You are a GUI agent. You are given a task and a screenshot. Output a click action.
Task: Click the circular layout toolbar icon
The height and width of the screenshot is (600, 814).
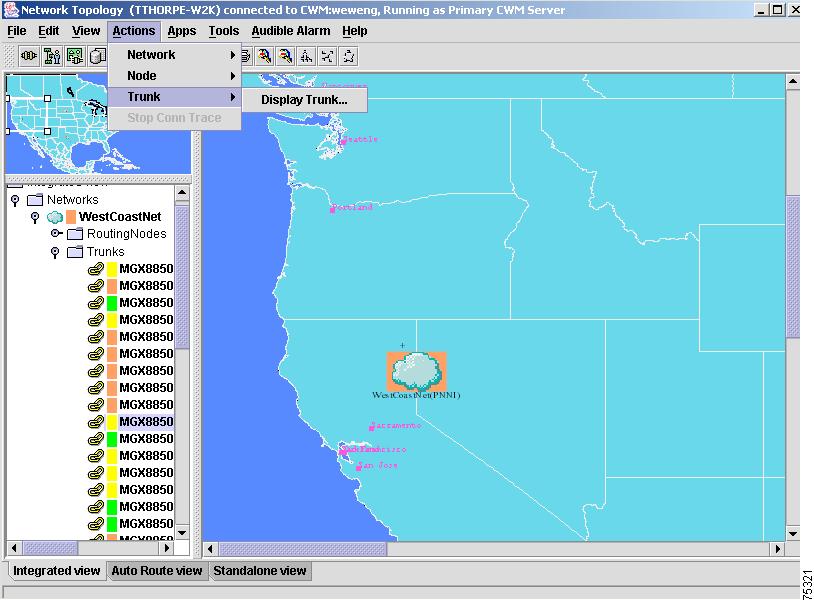[x=348, y=56]
